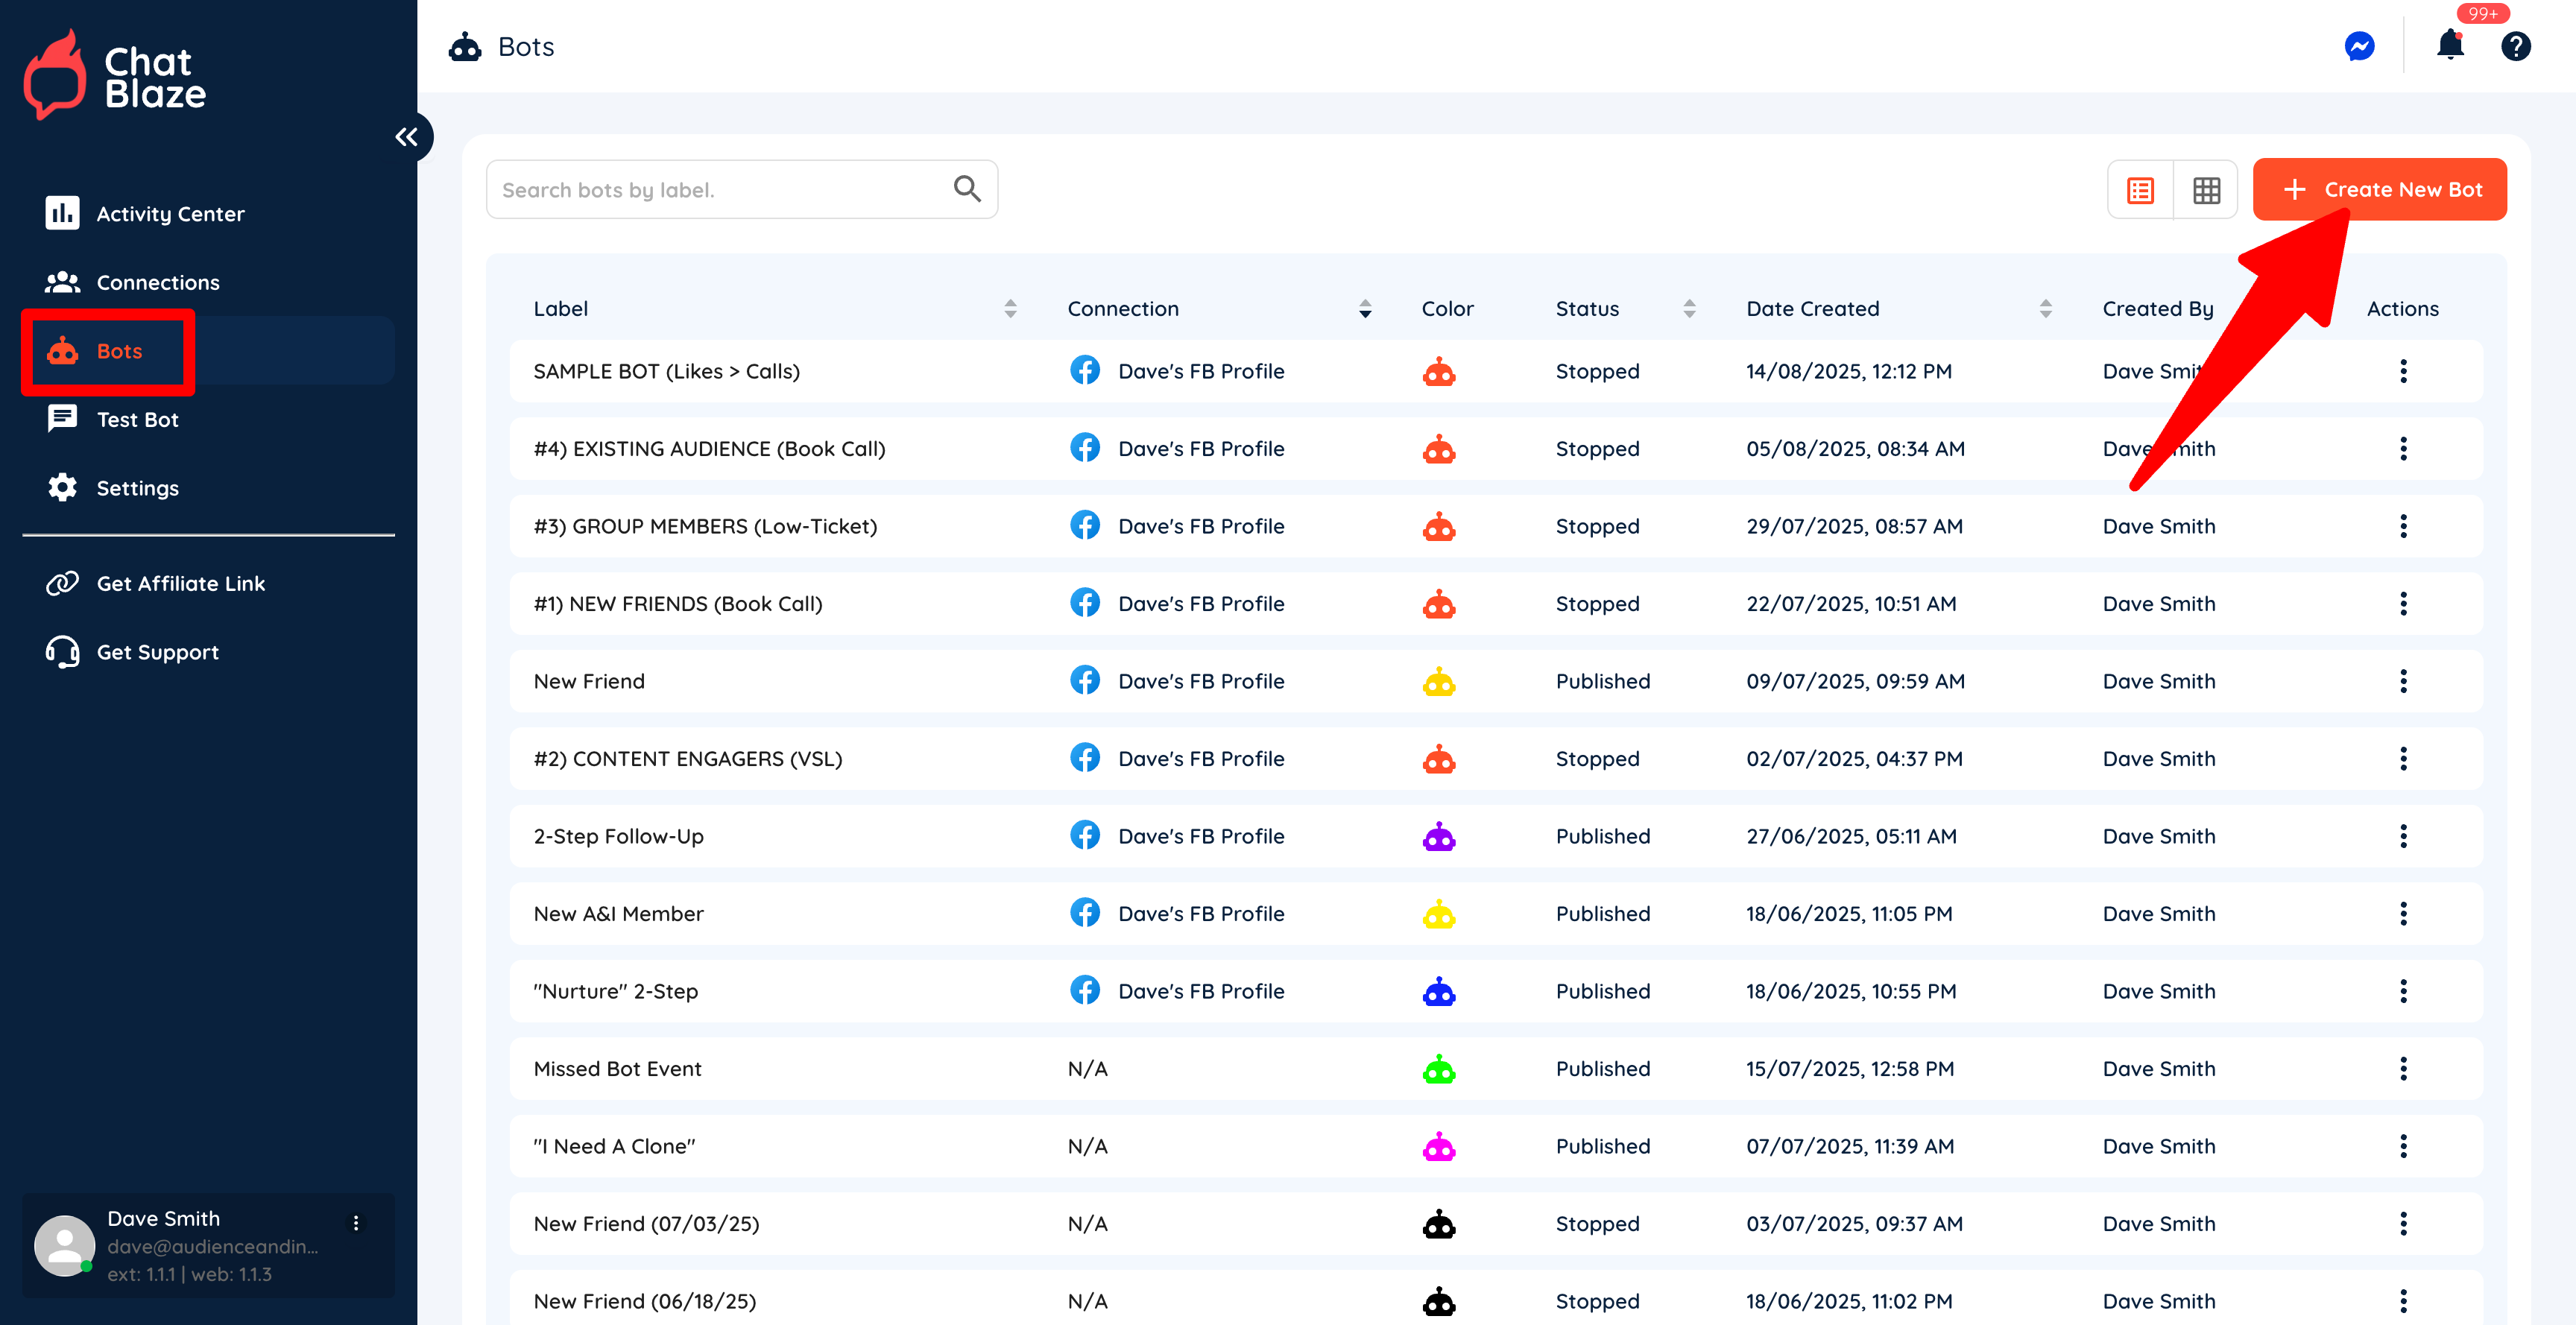The height and width of the screenshot is (1325, 2576).
Task: Switch to list view layout
Action: click(2140, 190)
